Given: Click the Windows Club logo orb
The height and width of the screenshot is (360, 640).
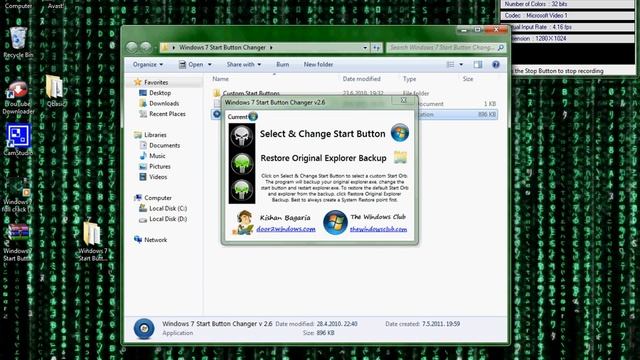Looking at the screenshot, I should pyautogui.click(x=335, y=222).
